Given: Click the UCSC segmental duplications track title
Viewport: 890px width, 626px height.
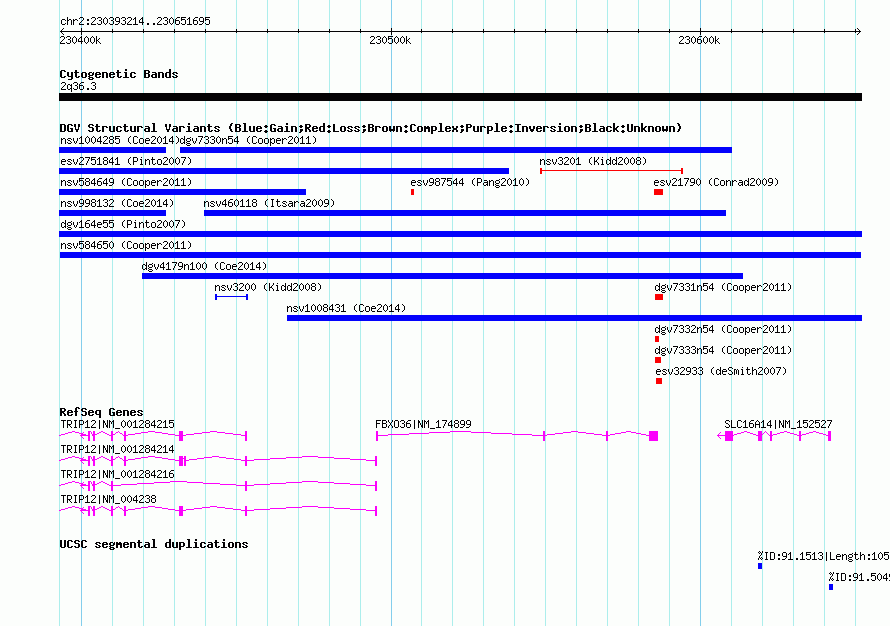Looking at the screenshot, I should tap(154, 544).
